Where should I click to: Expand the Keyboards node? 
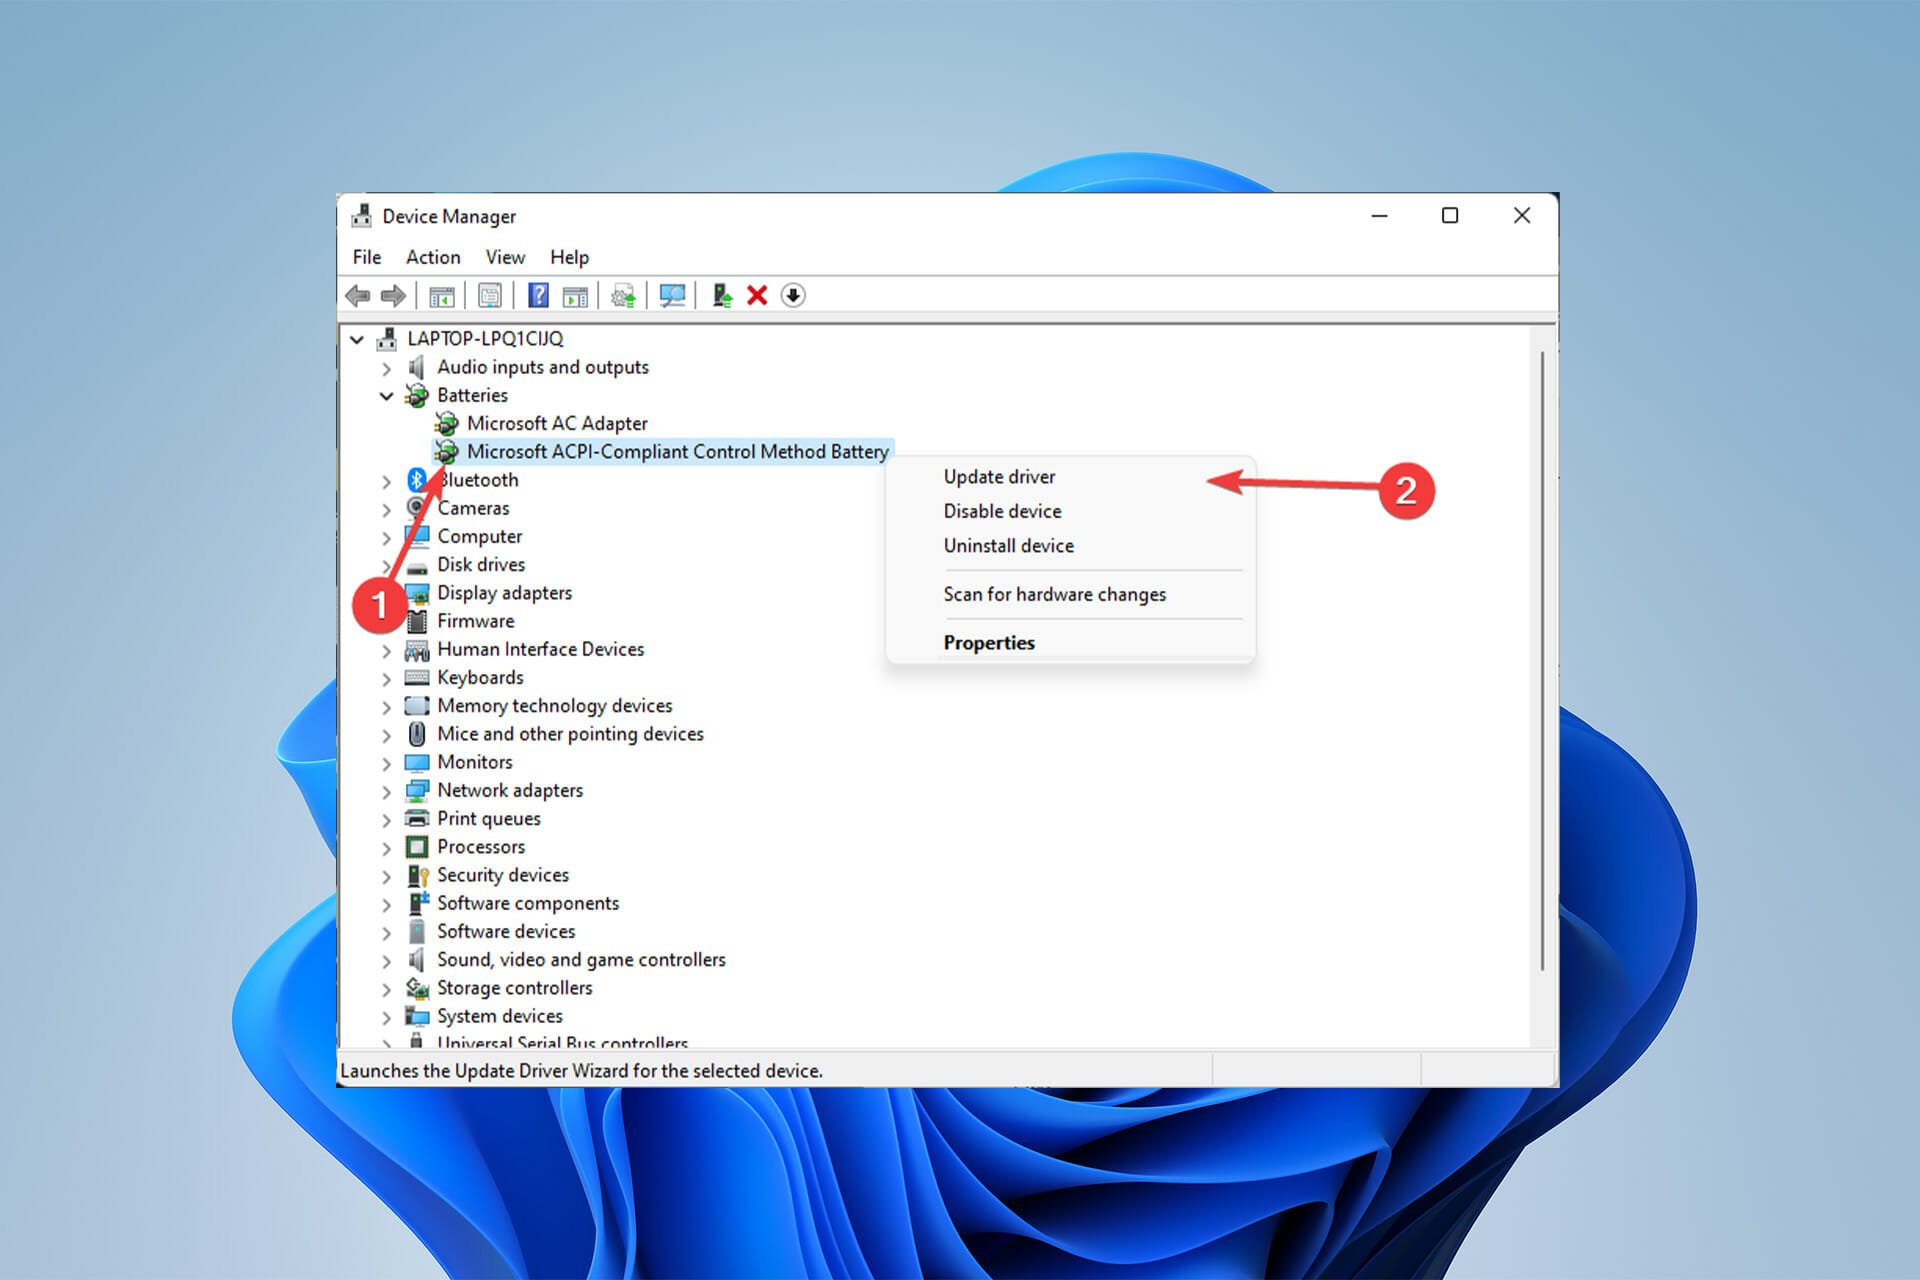point(387,678)
